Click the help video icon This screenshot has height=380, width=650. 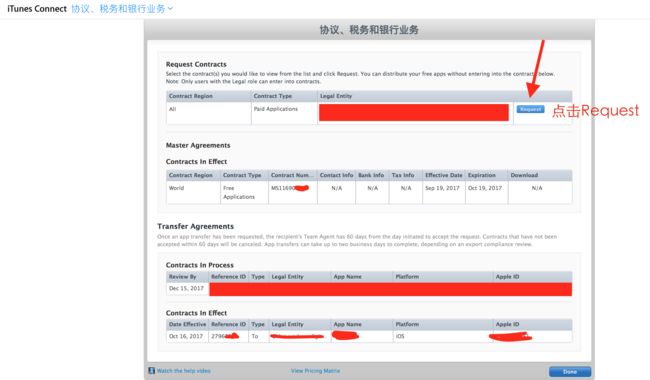[x=152, y=370]
